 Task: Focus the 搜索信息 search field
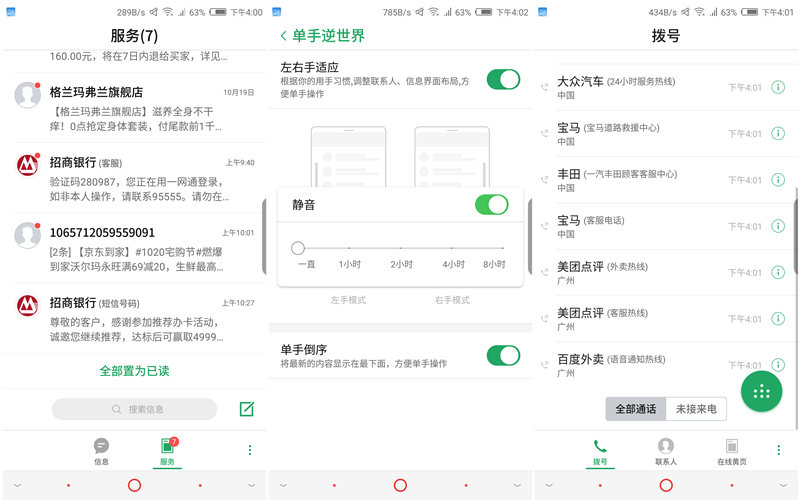[135, 409]
